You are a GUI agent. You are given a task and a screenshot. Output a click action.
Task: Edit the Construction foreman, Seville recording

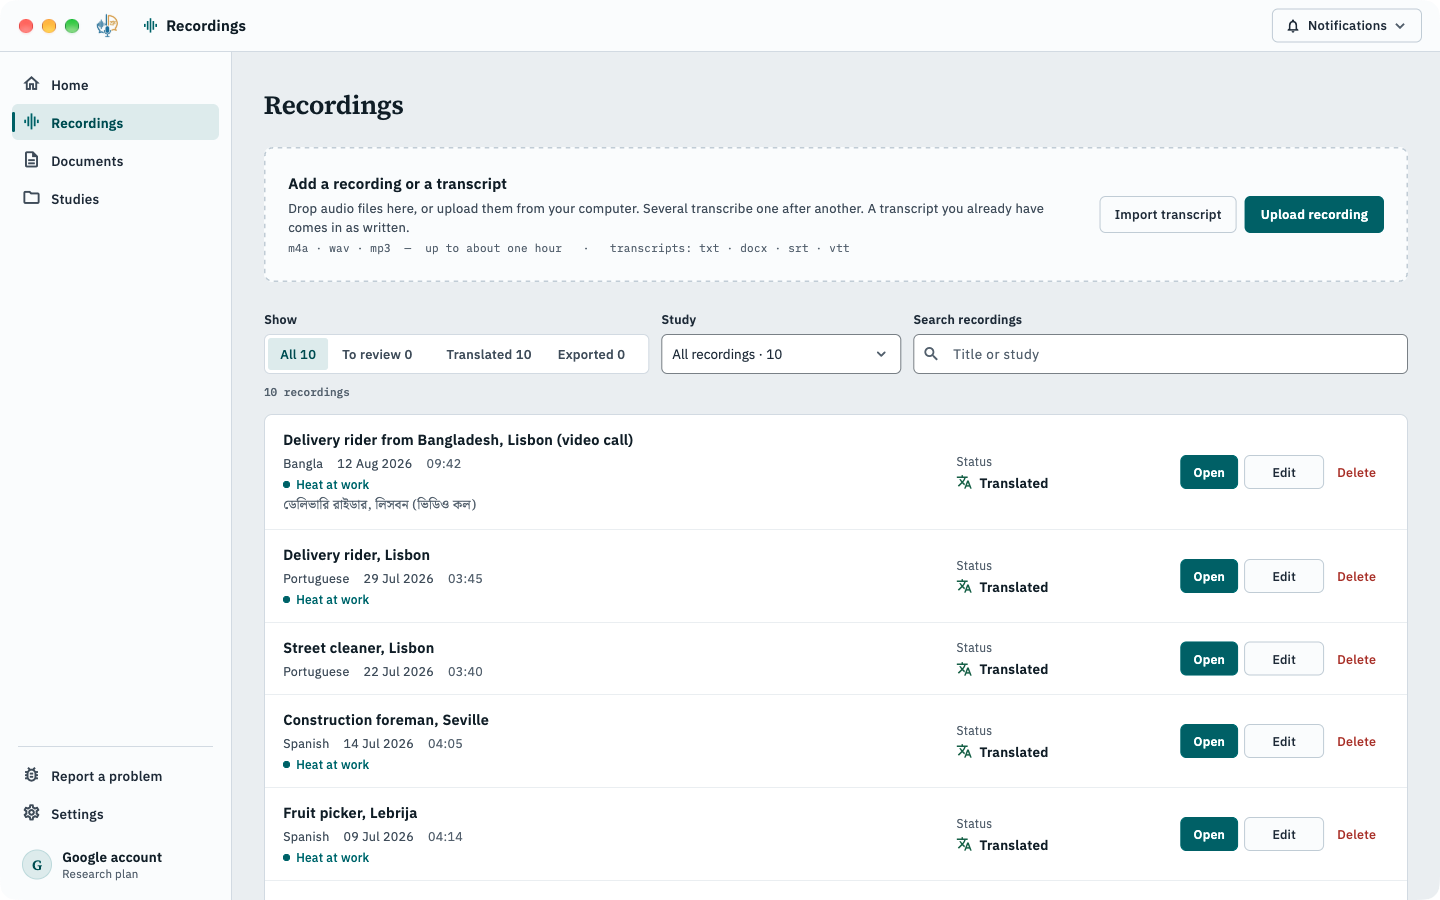click(1284, 741)
